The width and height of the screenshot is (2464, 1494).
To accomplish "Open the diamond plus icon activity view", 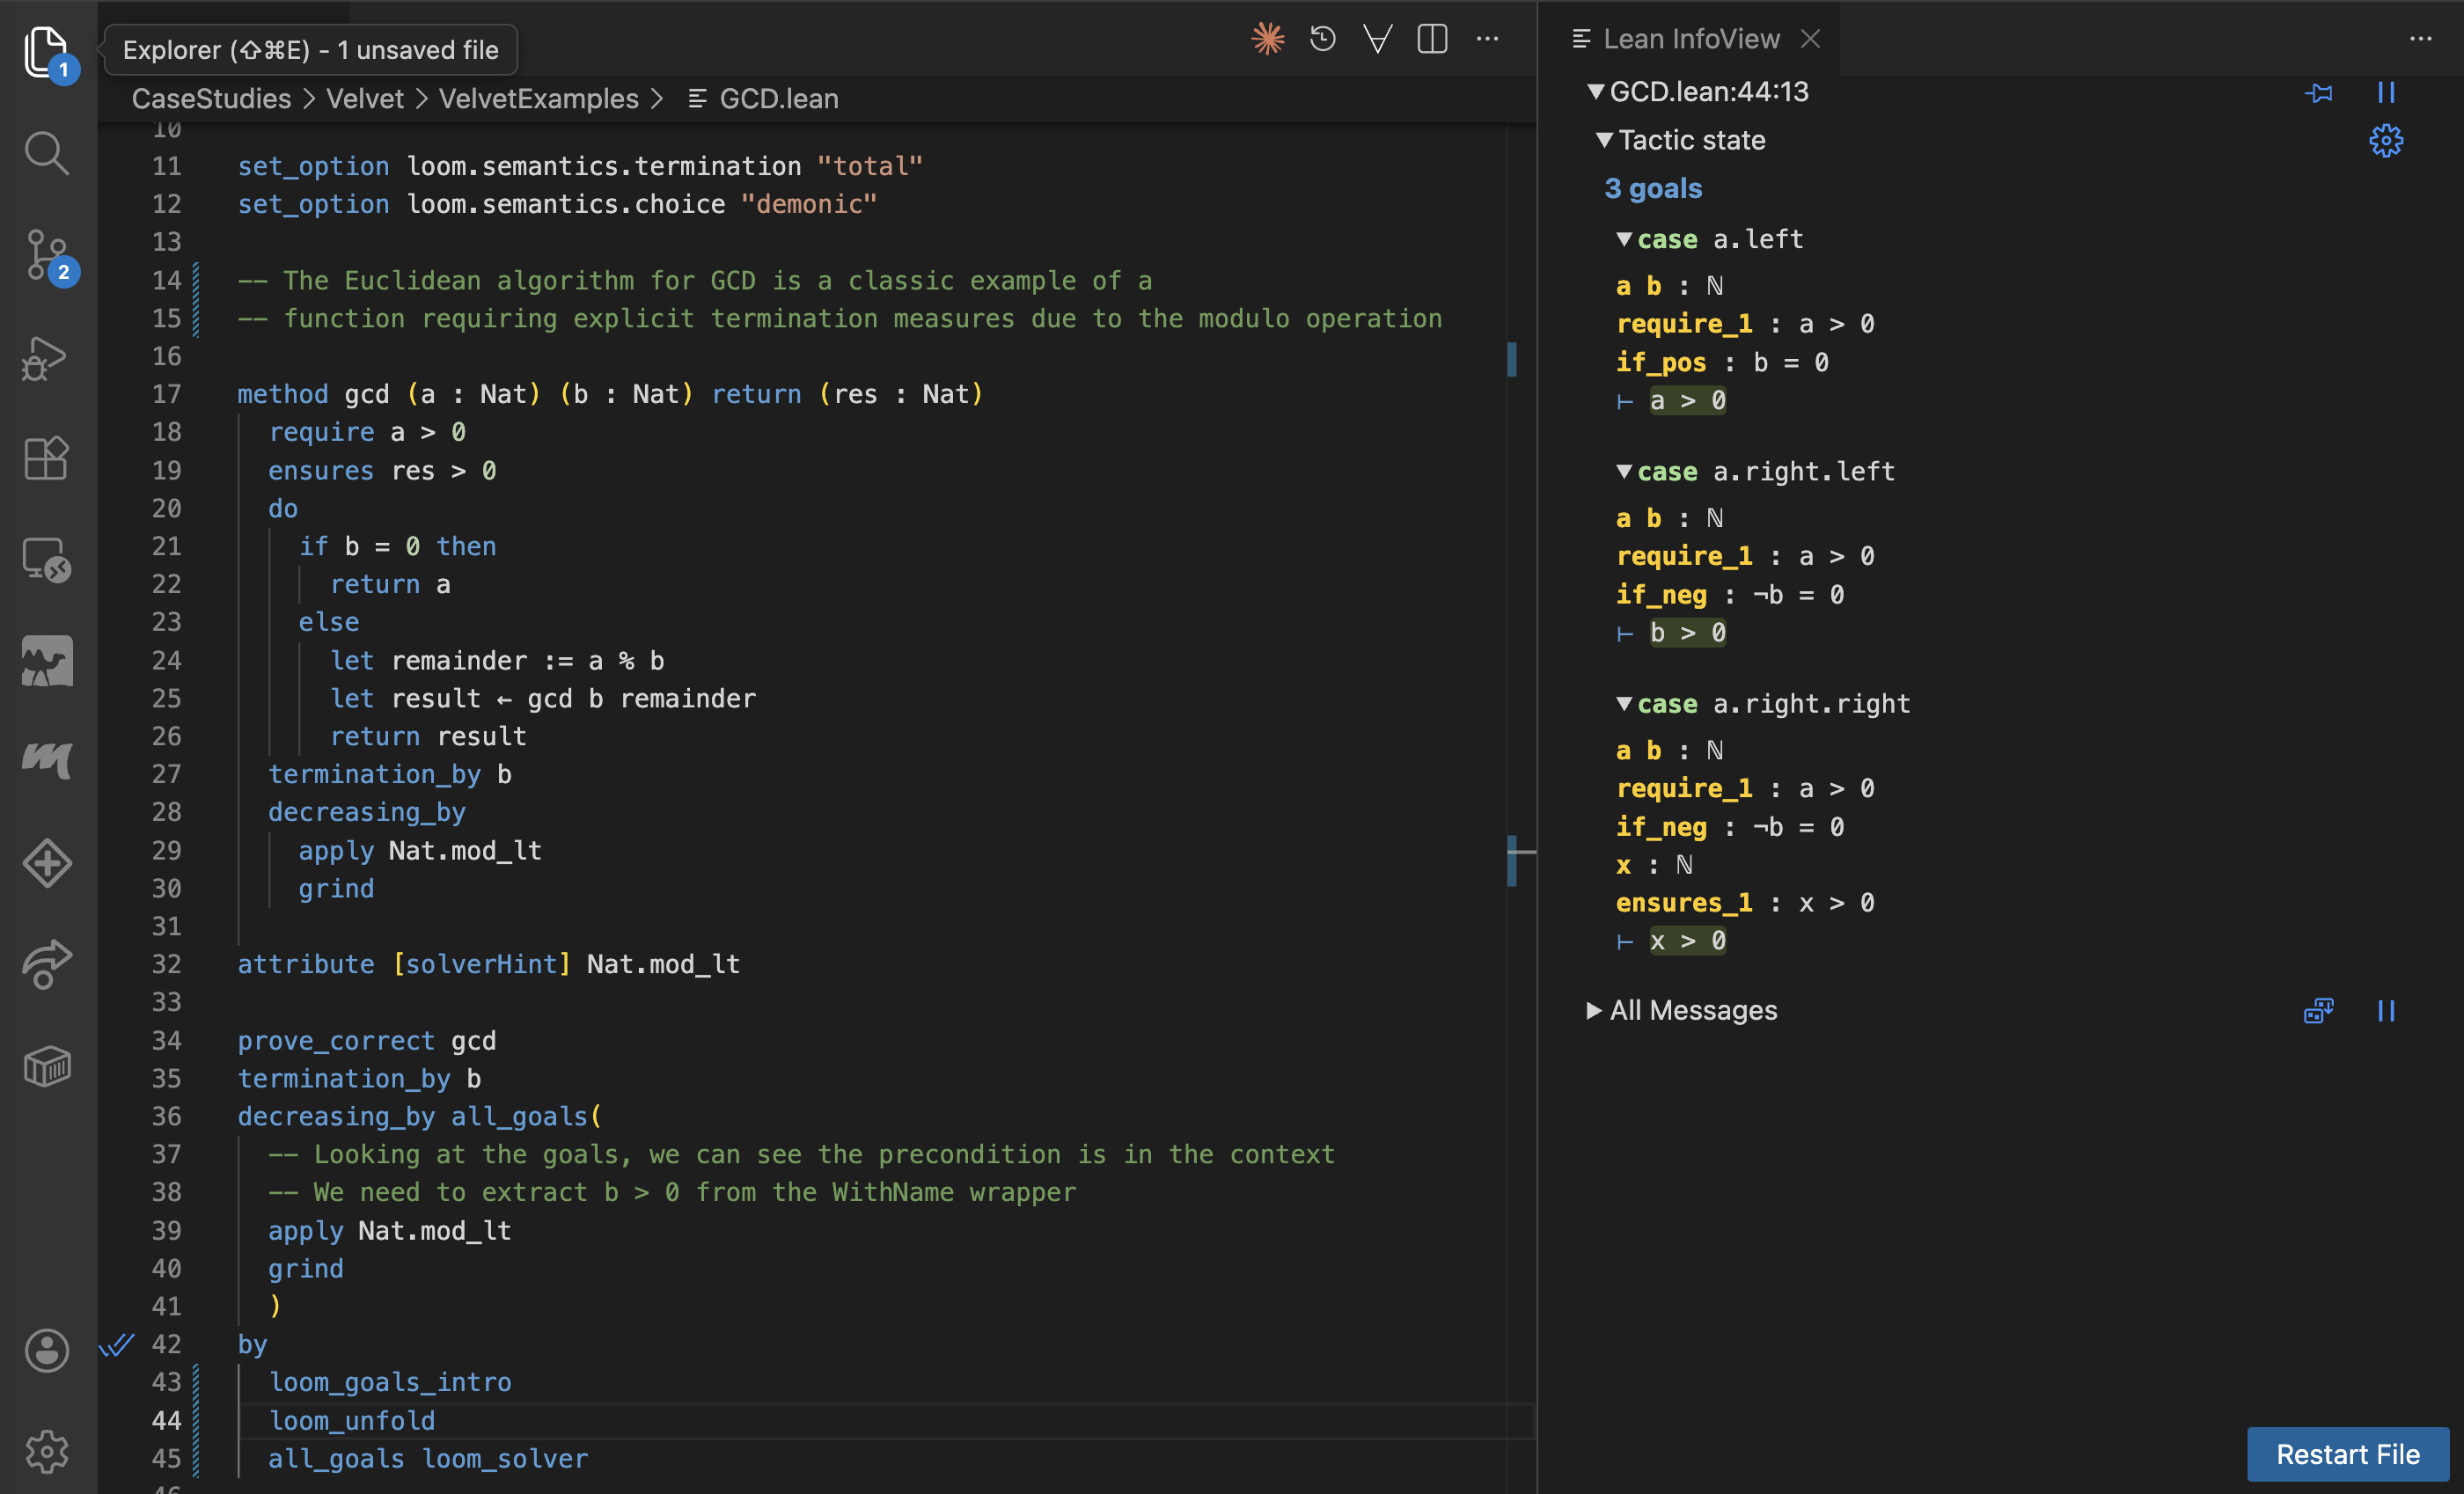I will pos(46,863).
